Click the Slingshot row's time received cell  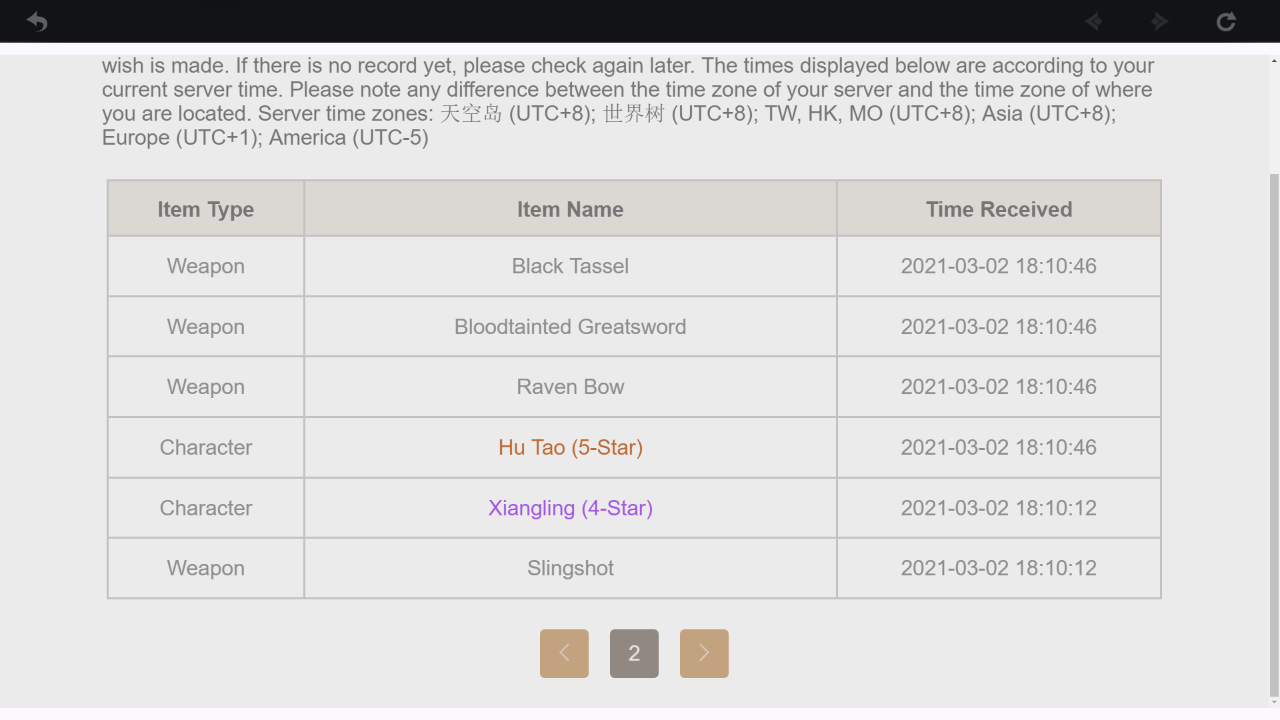coord(999,568)
